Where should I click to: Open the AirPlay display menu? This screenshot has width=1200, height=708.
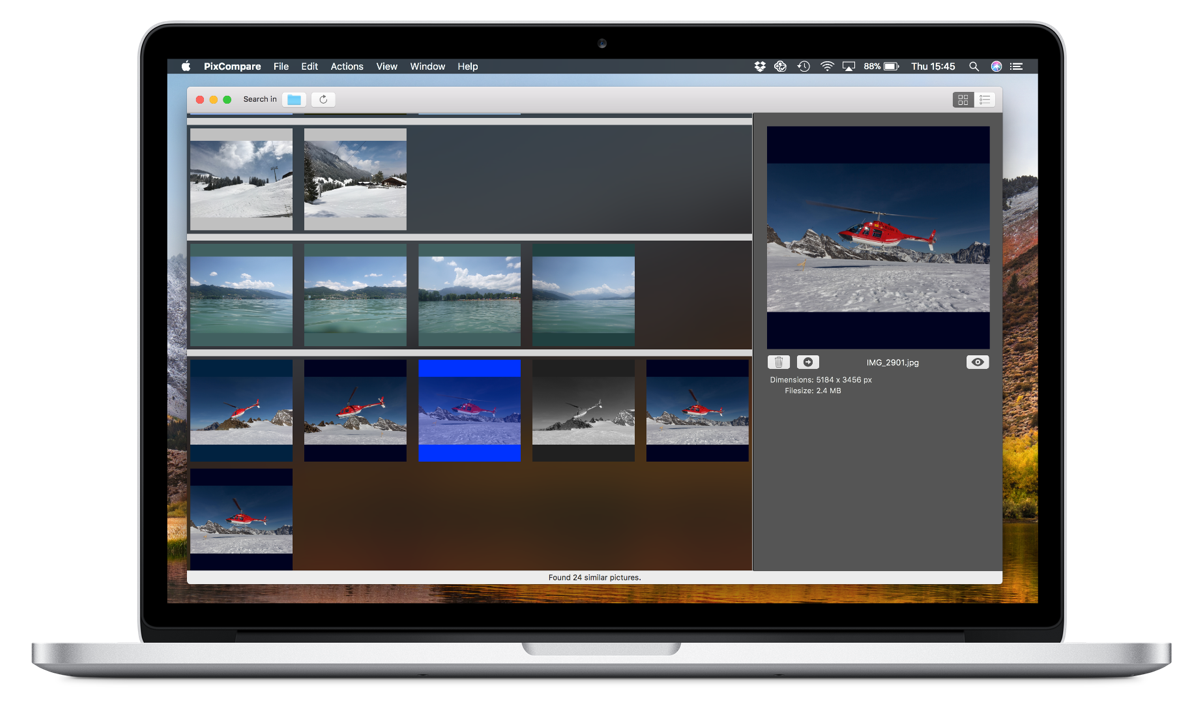coord(849,66)
